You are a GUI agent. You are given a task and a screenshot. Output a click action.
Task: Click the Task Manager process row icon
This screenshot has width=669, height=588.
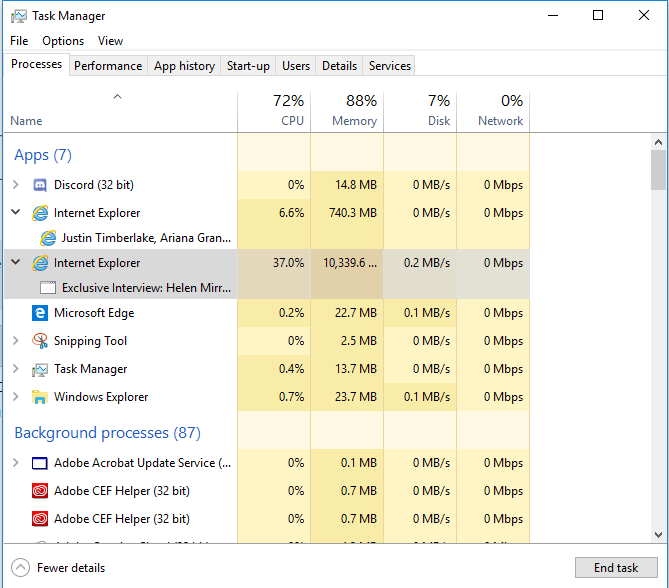[x=40, y=369]
